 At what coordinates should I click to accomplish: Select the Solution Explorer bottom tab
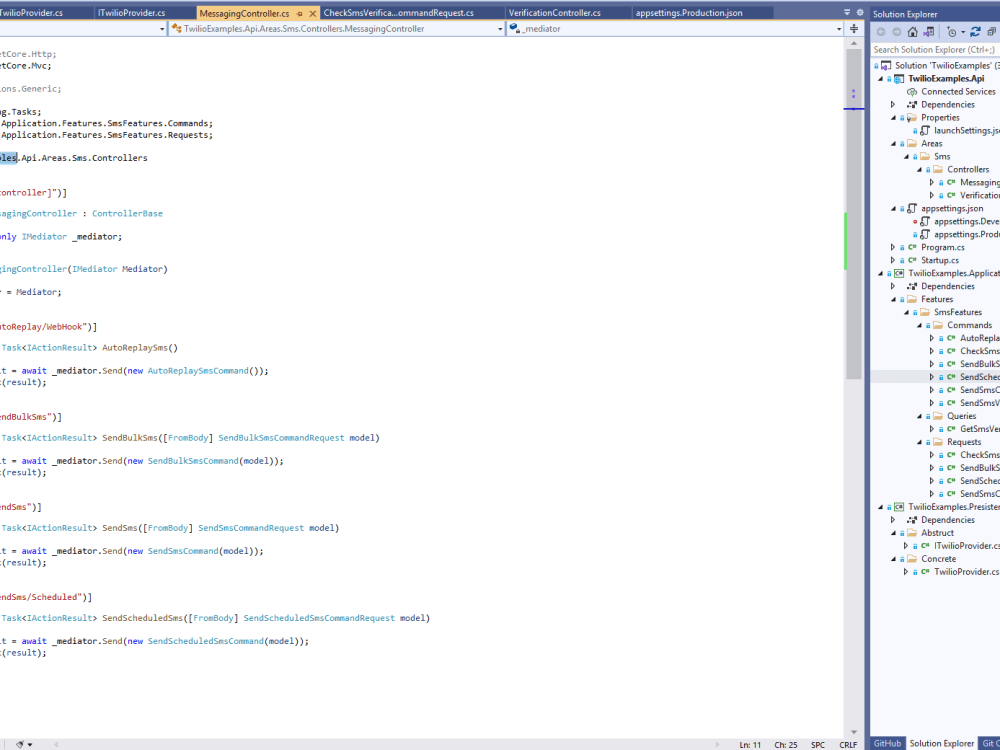point(941,744)
